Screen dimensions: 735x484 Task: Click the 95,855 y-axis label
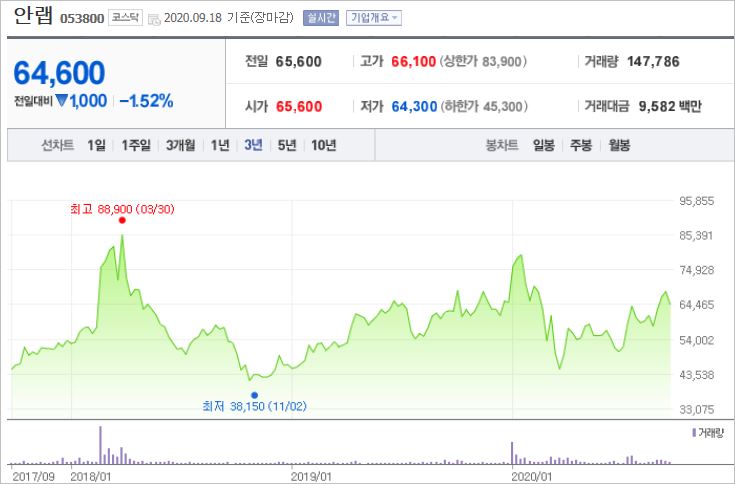click(697, 201)
